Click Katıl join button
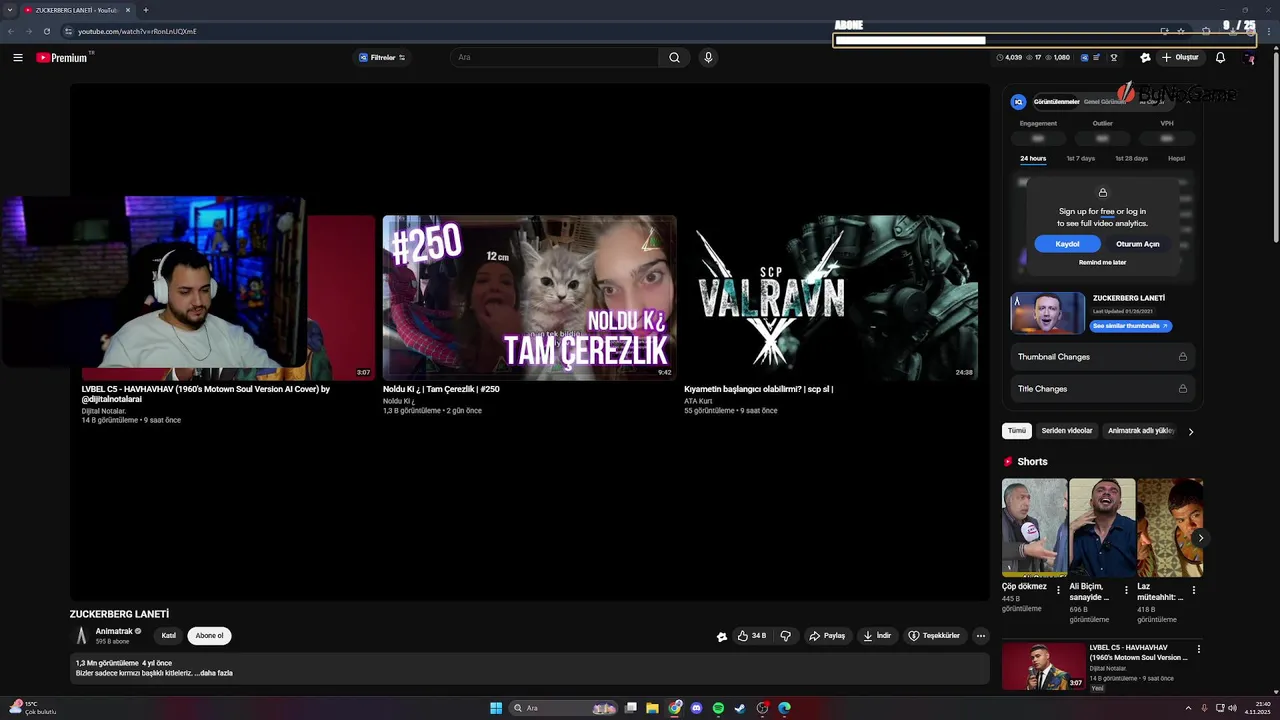This screenshot has height=720, width=1280. coord(169,636)
